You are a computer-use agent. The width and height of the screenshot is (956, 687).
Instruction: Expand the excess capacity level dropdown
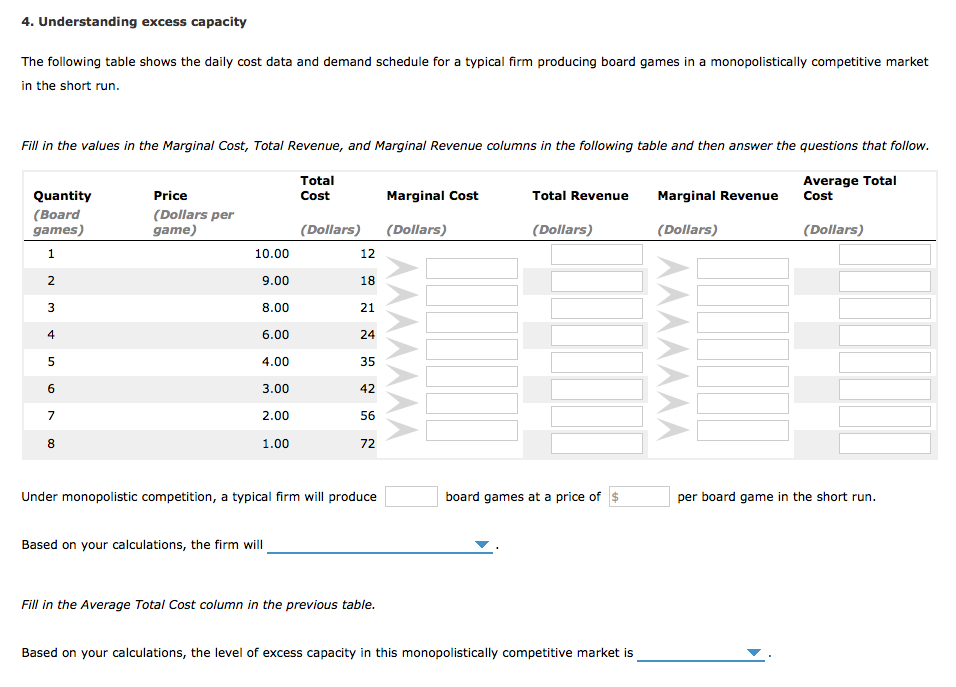(700, 653)
